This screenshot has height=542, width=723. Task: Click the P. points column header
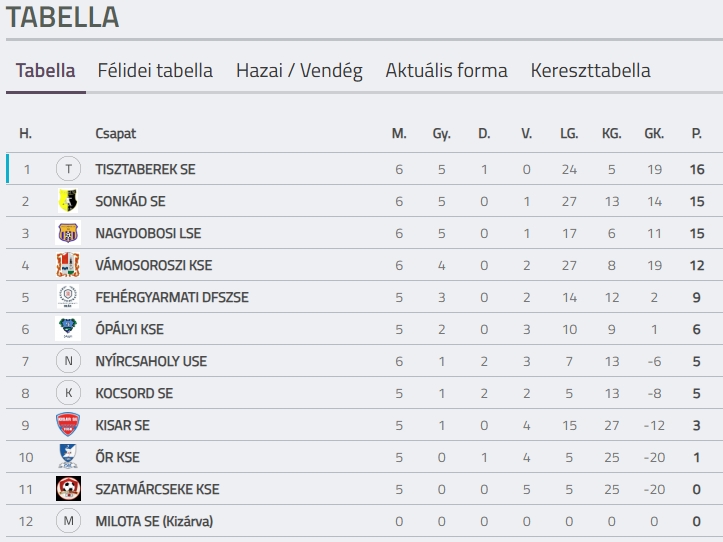696,134
